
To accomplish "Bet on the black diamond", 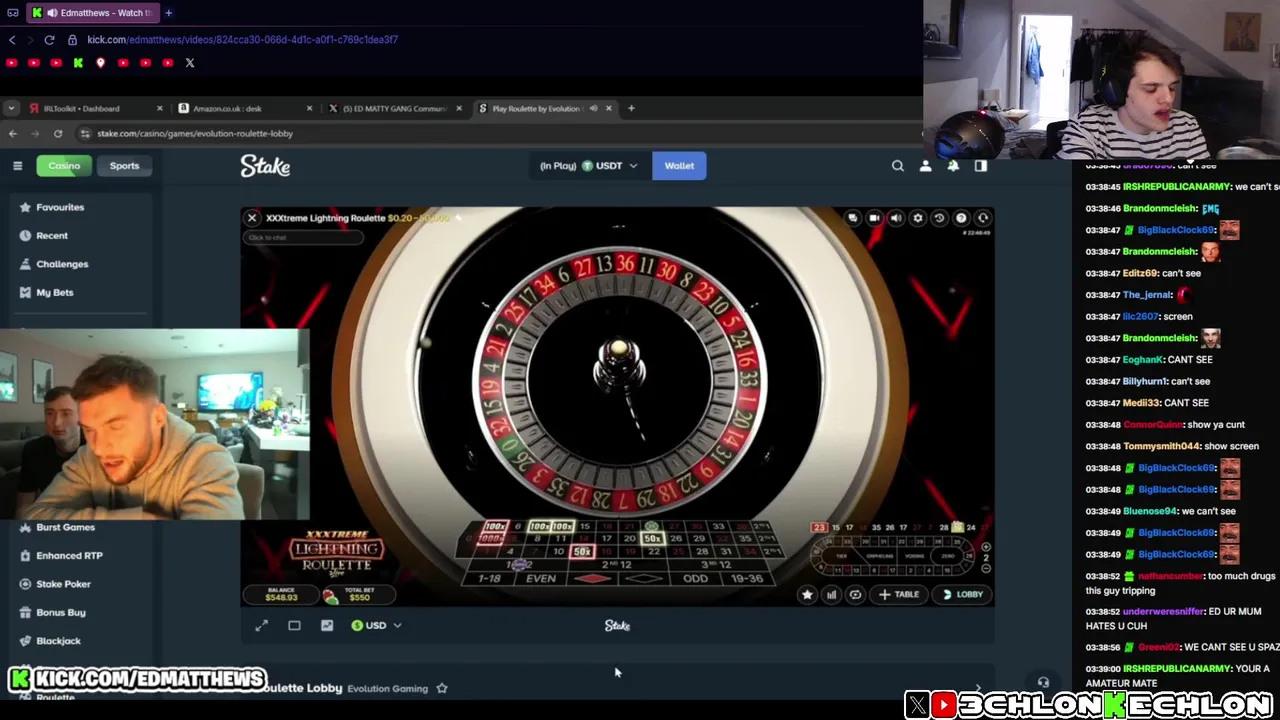I will pyautogui.click(x=644, y=579).
